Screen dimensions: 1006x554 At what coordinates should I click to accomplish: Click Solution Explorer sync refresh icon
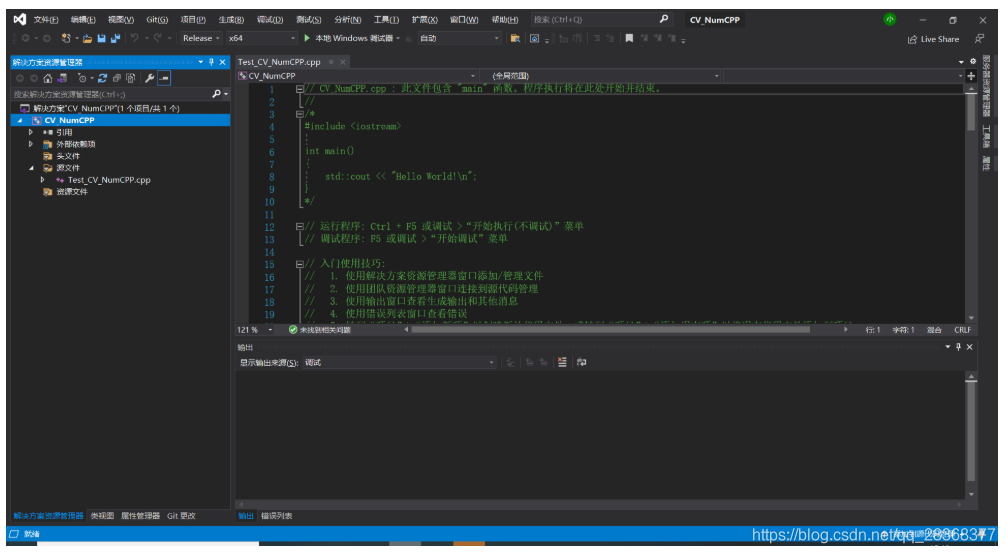point(102,78)
